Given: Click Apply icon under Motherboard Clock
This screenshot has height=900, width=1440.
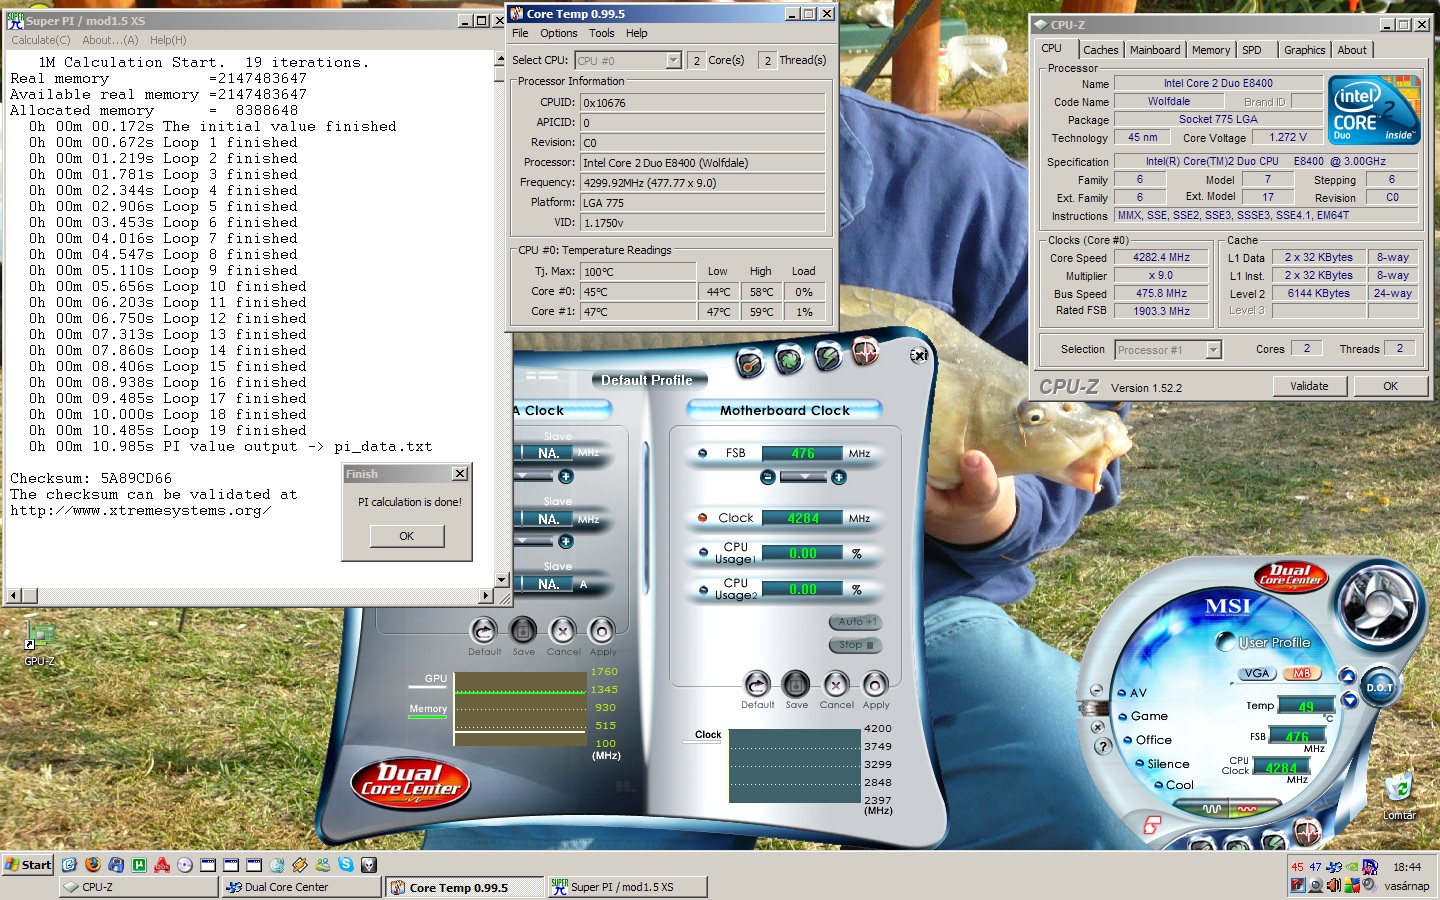Looking at the screenshot, I should [x=875, y=684].
